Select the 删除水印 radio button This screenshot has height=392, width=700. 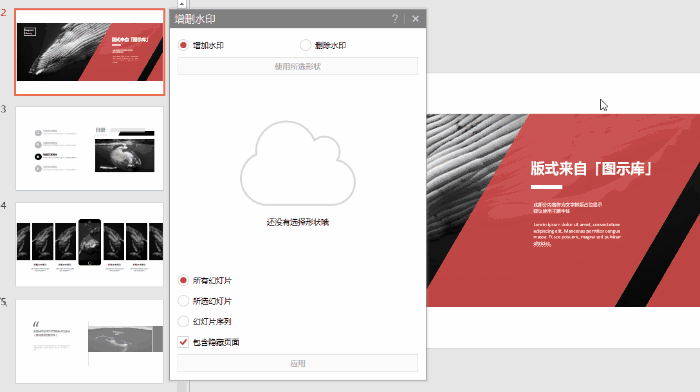pos(305,45)
